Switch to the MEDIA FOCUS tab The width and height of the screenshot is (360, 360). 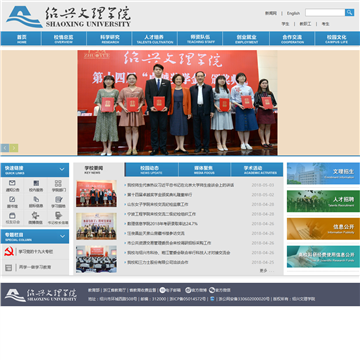(x=204, y=170)
